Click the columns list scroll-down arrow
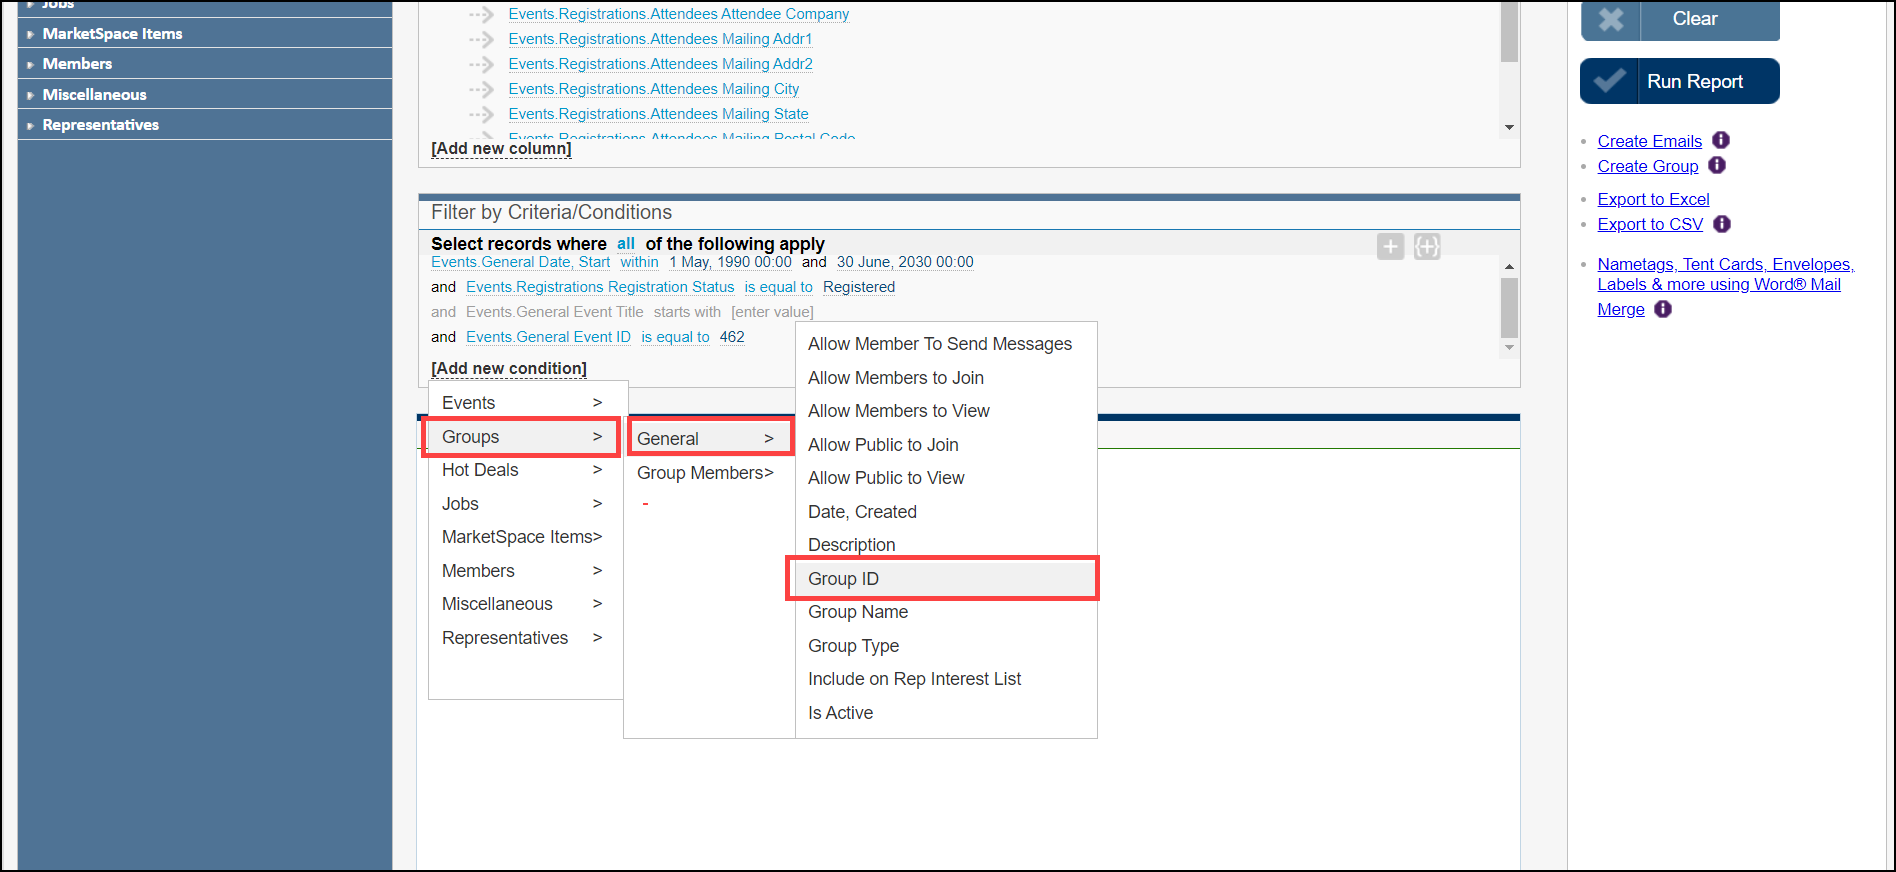The image size is (1896, 872). pos(1509,127)
